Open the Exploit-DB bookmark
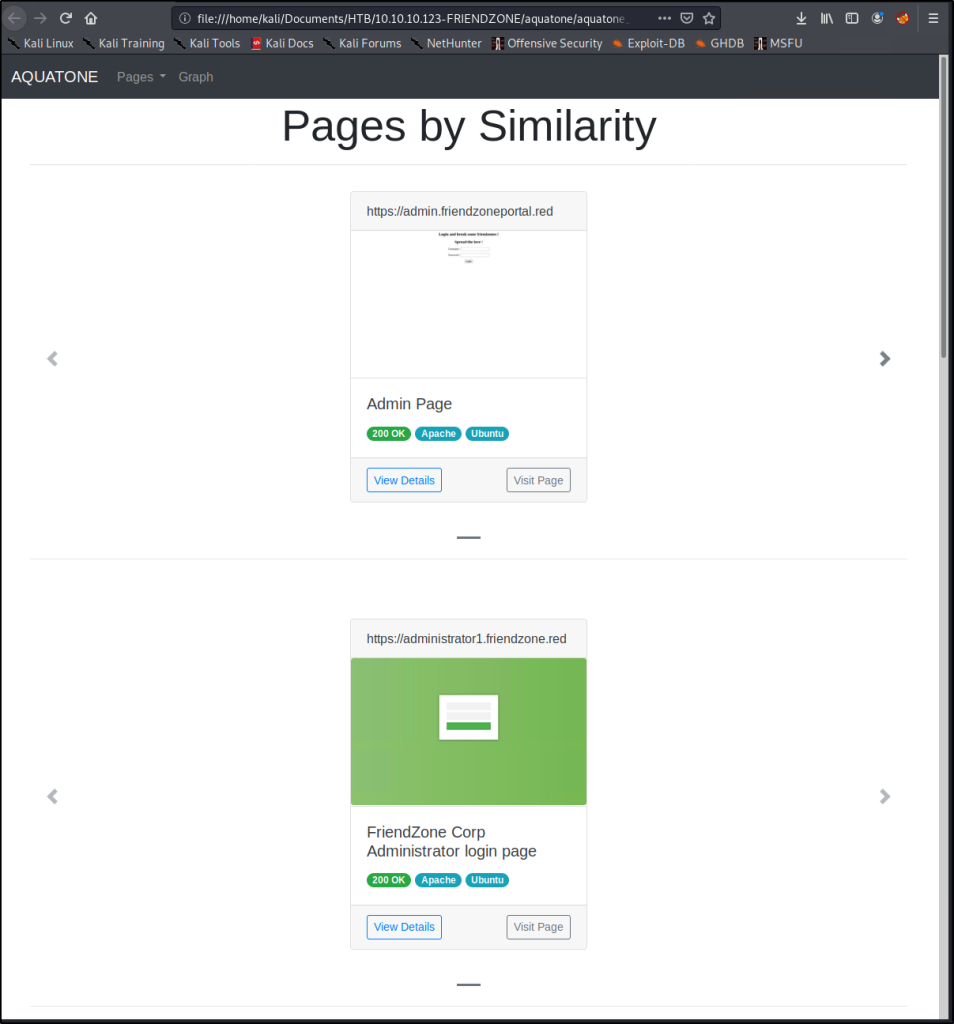The height and width of the screenshot is (1024, 954). click(648, 43)
